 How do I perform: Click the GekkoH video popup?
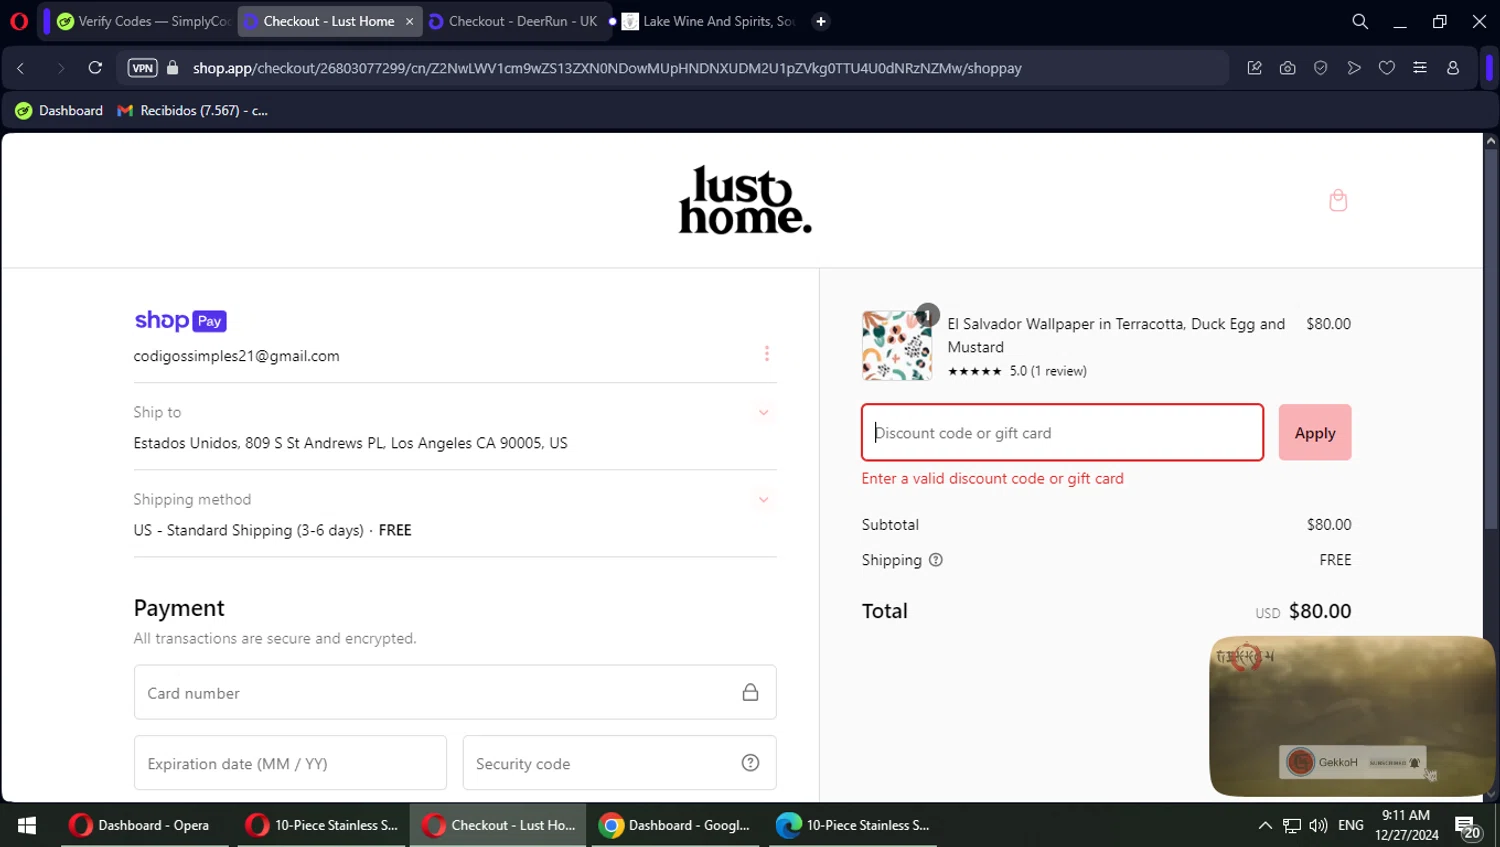tap(1352, 716)
